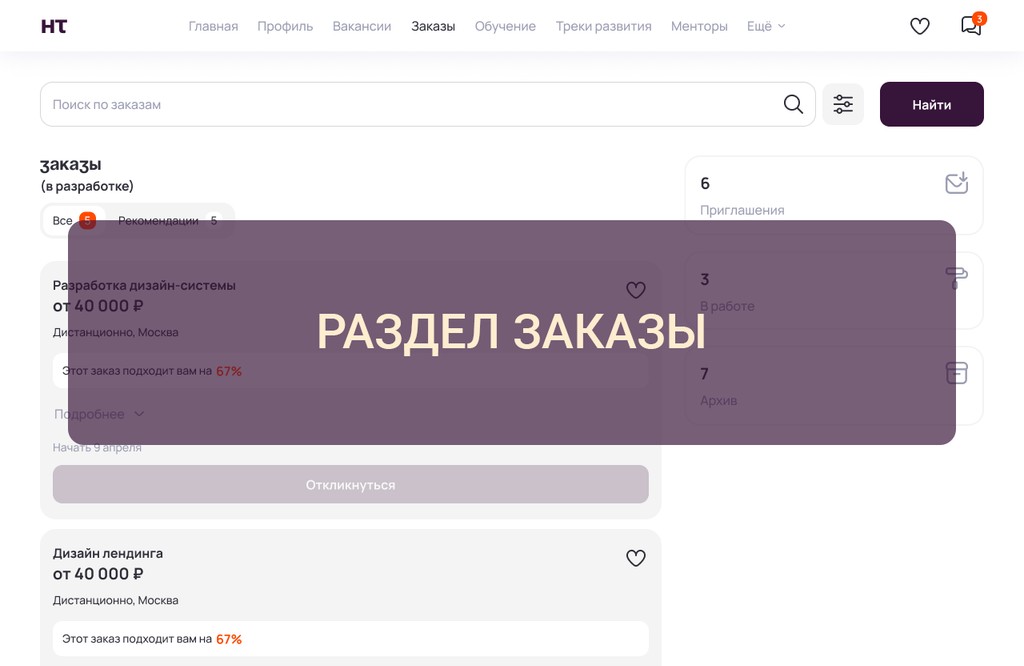Open Разработка дизайн-системы order title
The height and width of the screenshot is (666, 1024).
144,285
